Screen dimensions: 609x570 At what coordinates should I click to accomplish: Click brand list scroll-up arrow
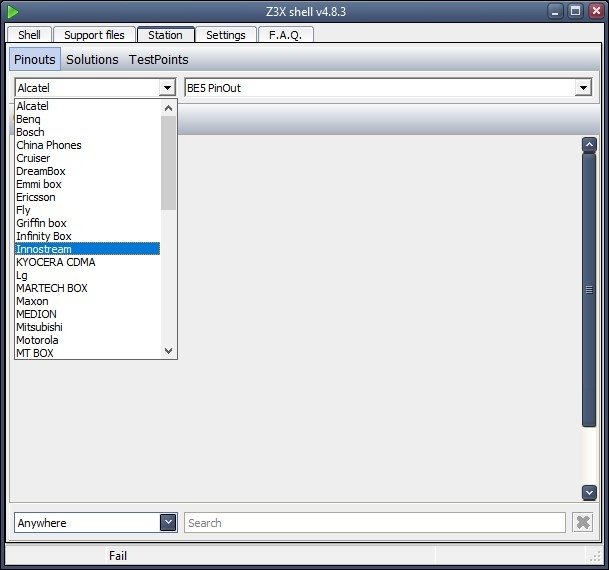pos(169,108)
